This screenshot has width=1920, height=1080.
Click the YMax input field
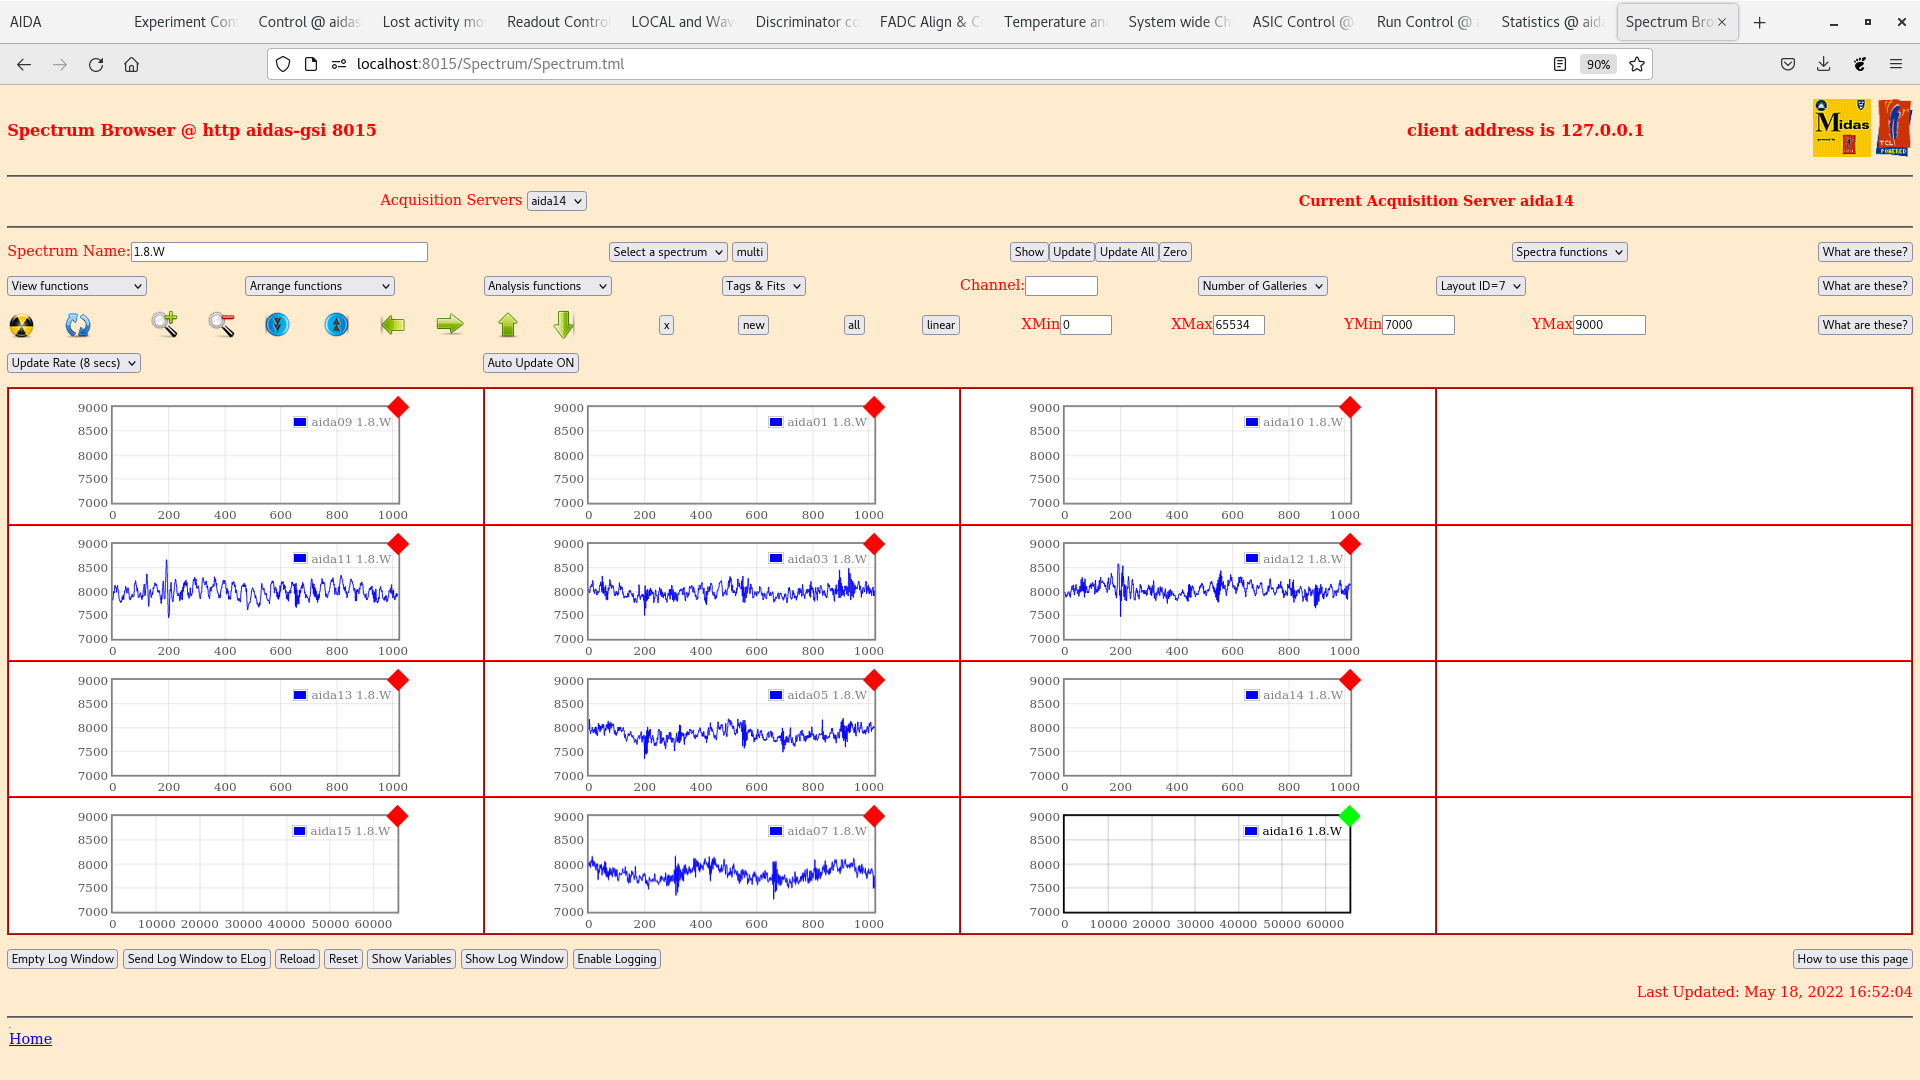[x=1608, y=325]
